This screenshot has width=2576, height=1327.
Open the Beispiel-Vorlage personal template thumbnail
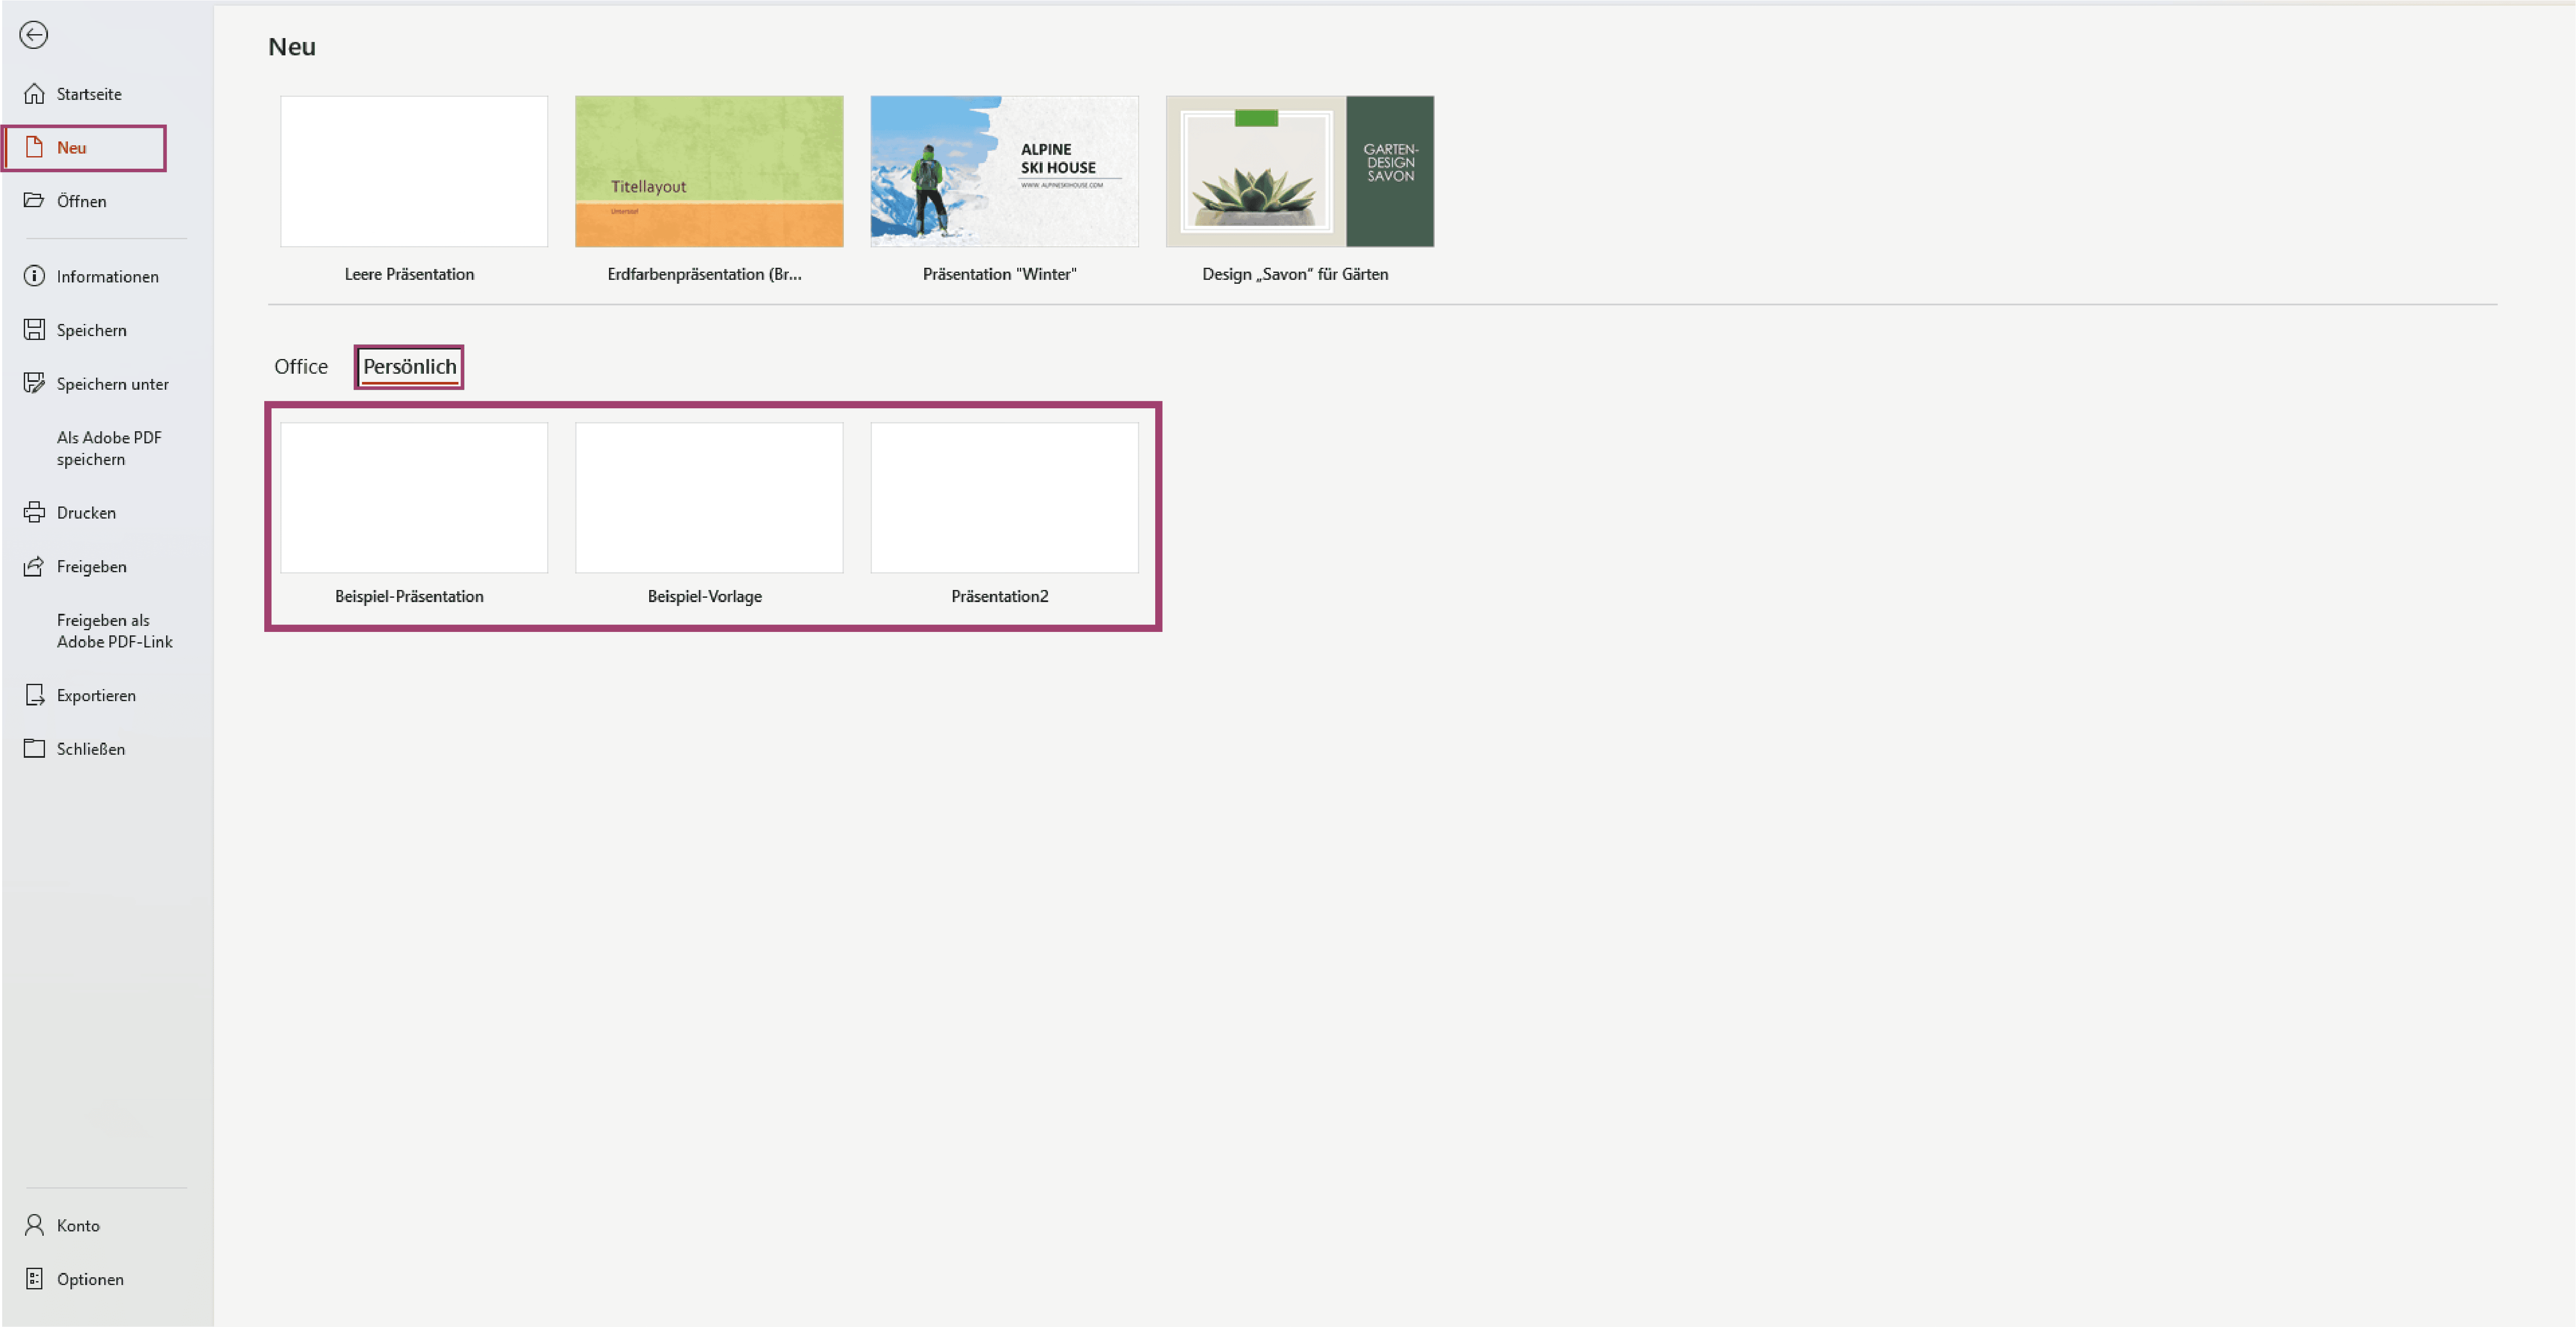(x=709, y=497)
